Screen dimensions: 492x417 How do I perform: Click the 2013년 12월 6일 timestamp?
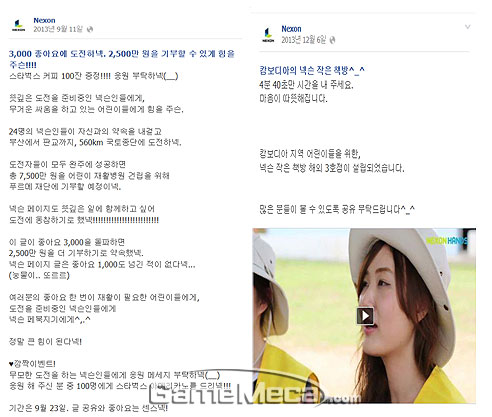click(x=304, y=40)
